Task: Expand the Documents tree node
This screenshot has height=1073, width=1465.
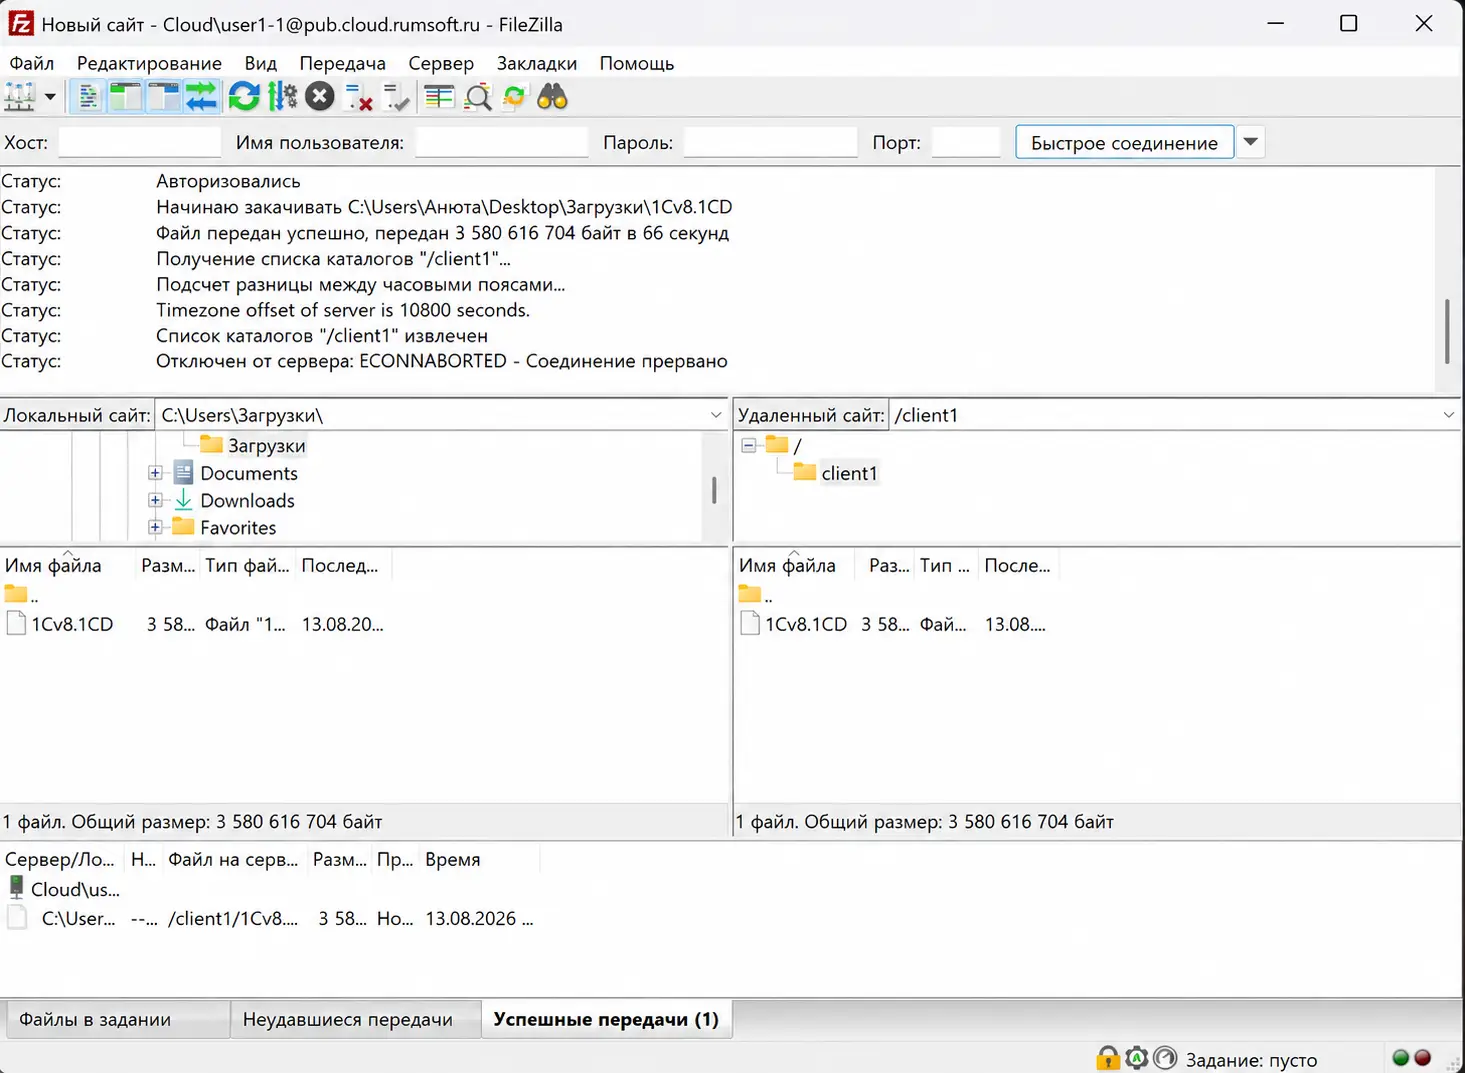Action: click(155, 473)
